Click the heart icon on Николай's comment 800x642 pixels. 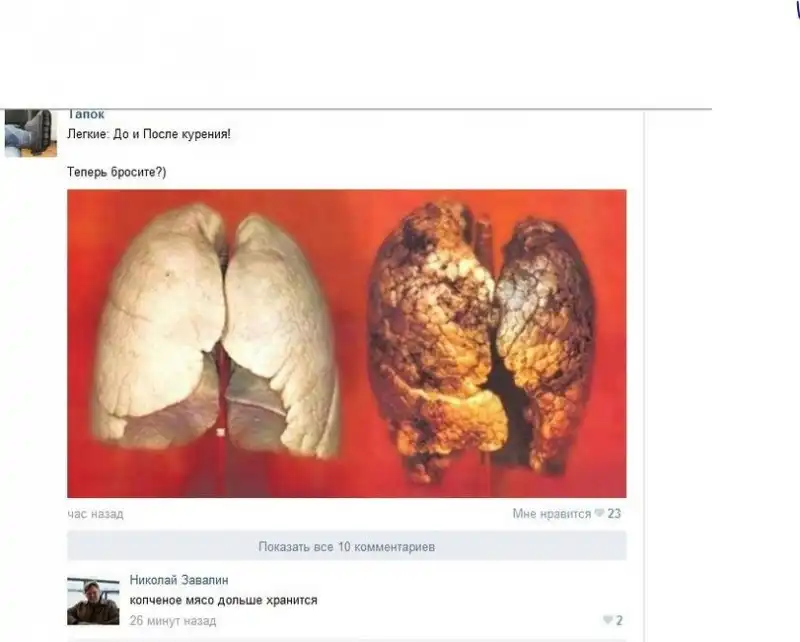point(608,620)
